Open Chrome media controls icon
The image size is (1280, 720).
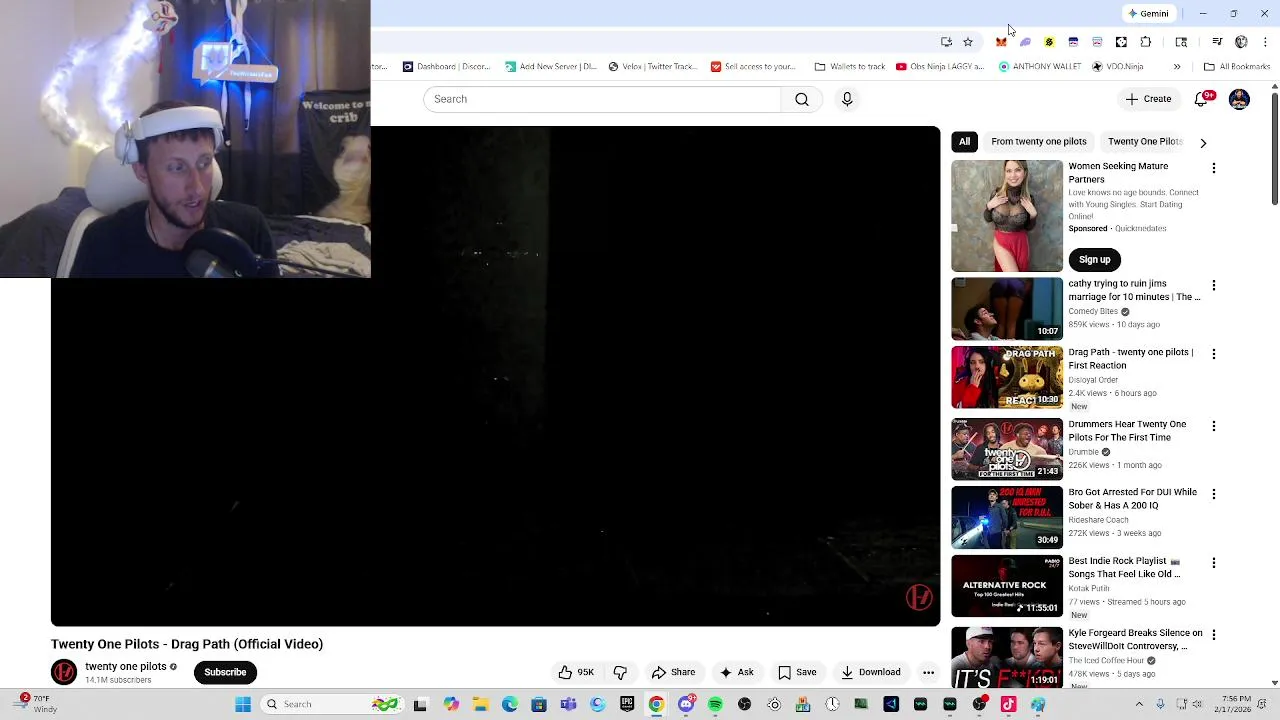point(1217,42)
